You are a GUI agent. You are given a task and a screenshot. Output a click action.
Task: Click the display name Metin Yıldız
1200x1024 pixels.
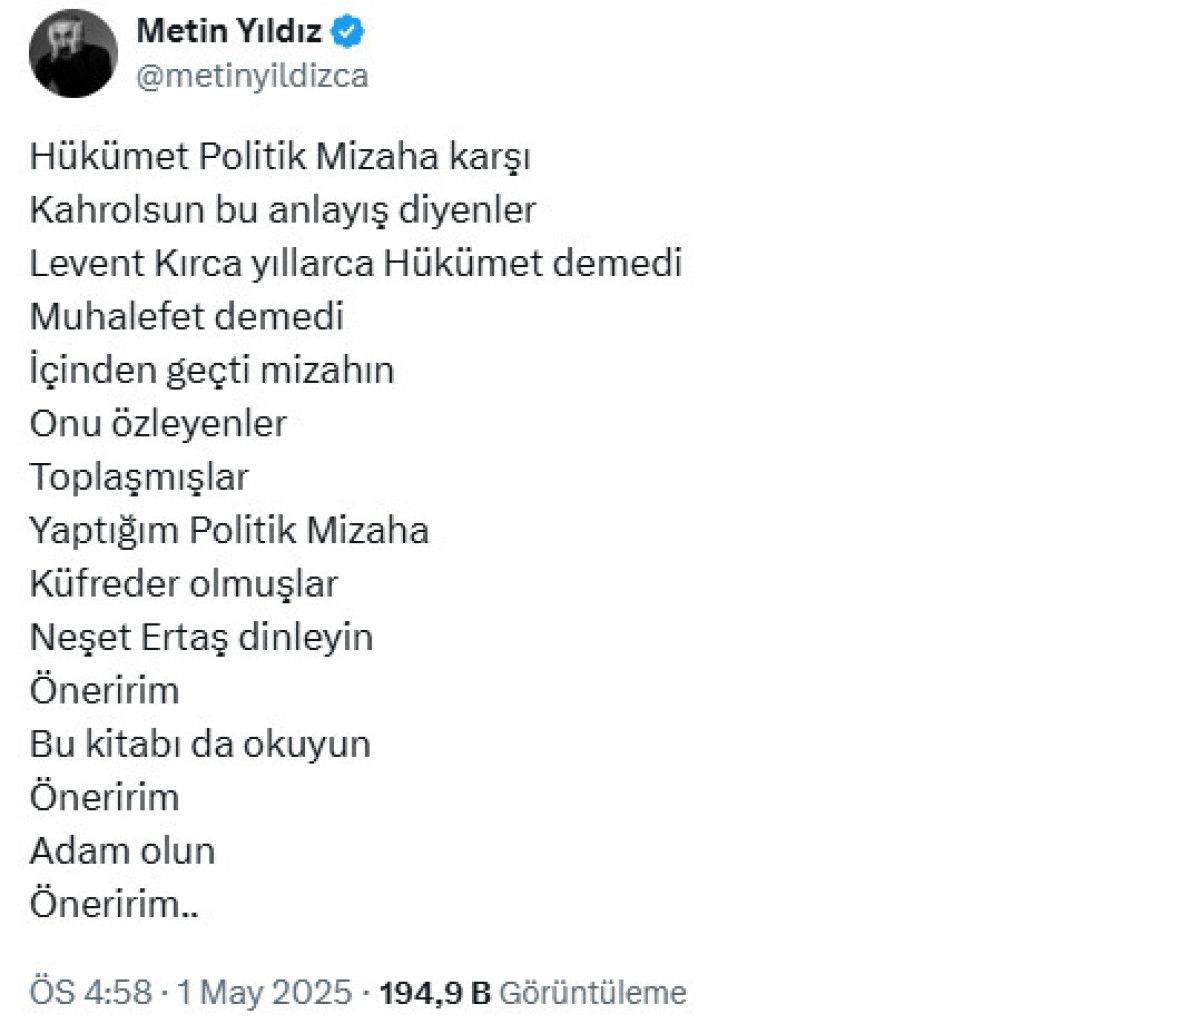click(229, 32)
